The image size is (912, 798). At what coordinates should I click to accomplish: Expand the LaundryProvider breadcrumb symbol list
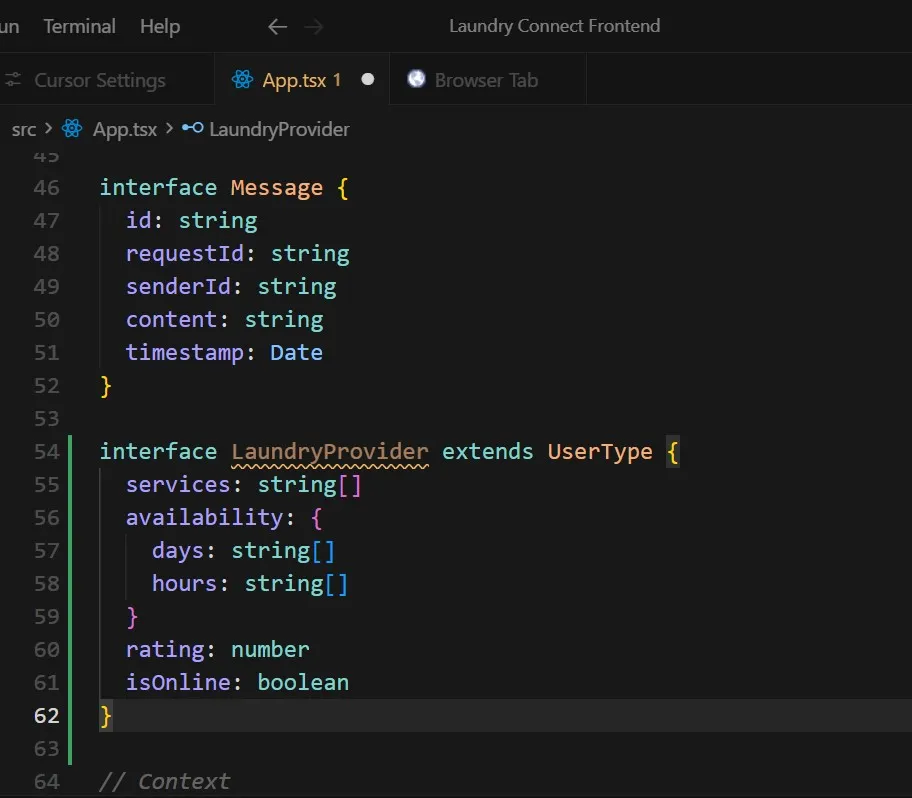pos(279,129)
